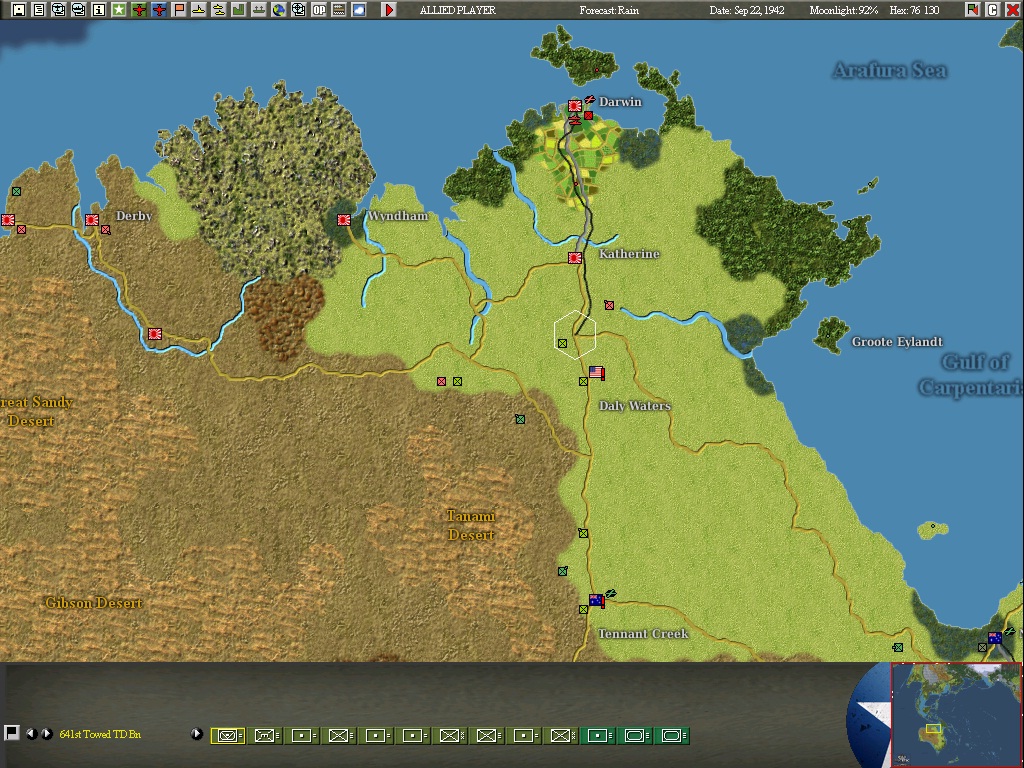Screen dimensions: 1024x768
Task: Click the white flag icon beside unit name
Action: click(x=11, y=733)
